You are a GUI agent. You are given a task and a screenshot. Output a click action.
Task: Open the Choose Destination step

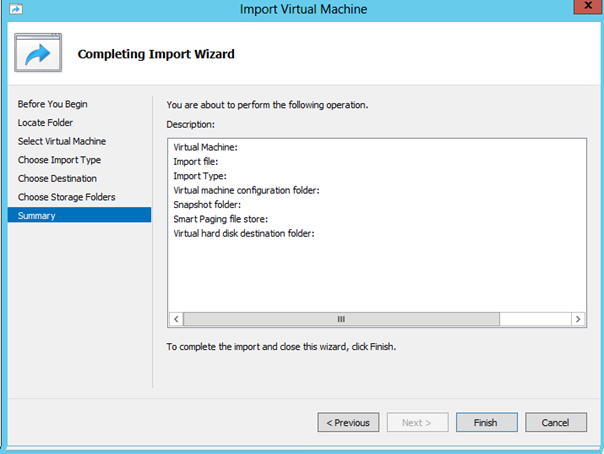pos(57,178)
